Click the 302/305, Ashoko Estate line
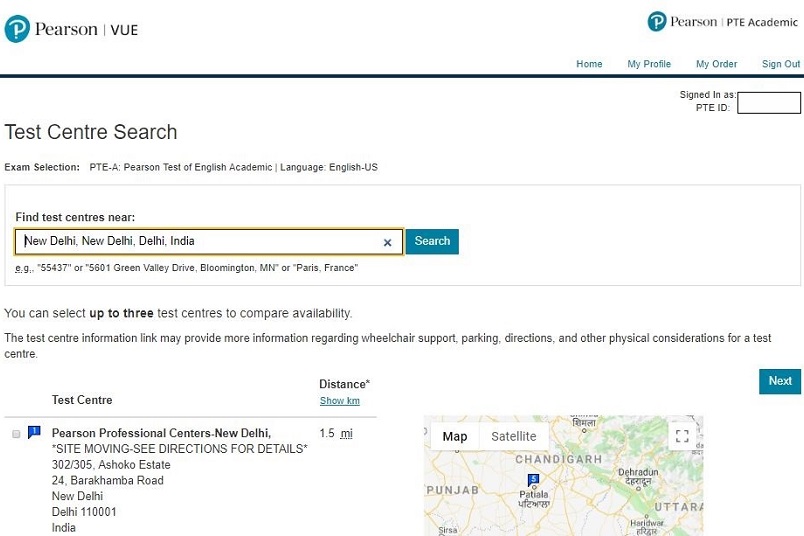804x536 pixels. (x=111, y=465)
